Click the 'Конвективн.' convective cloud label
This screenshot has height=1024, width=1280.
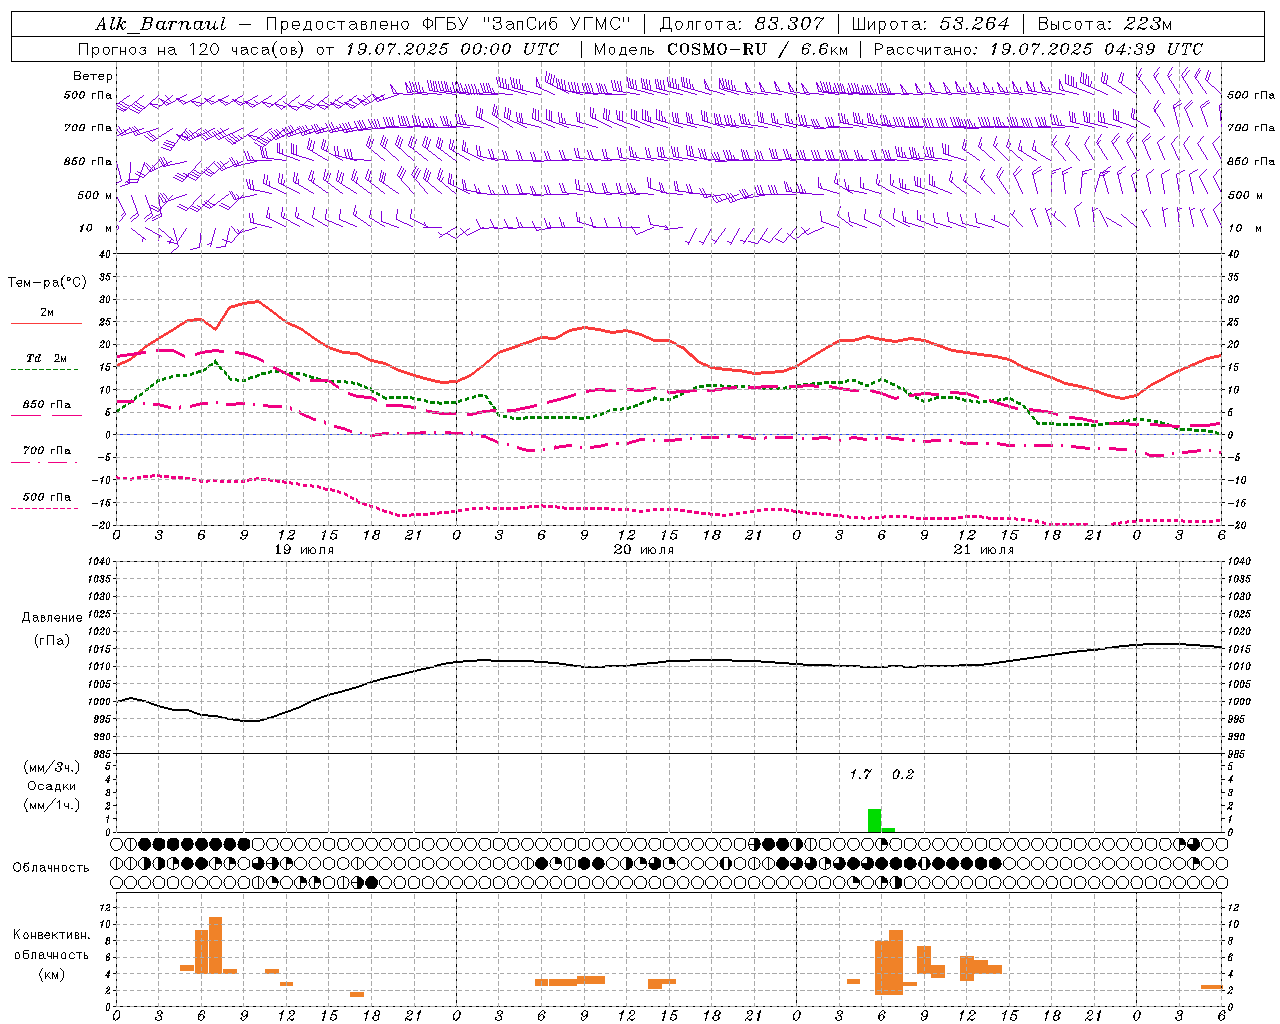pyautogui.click(x=52, y=934)
